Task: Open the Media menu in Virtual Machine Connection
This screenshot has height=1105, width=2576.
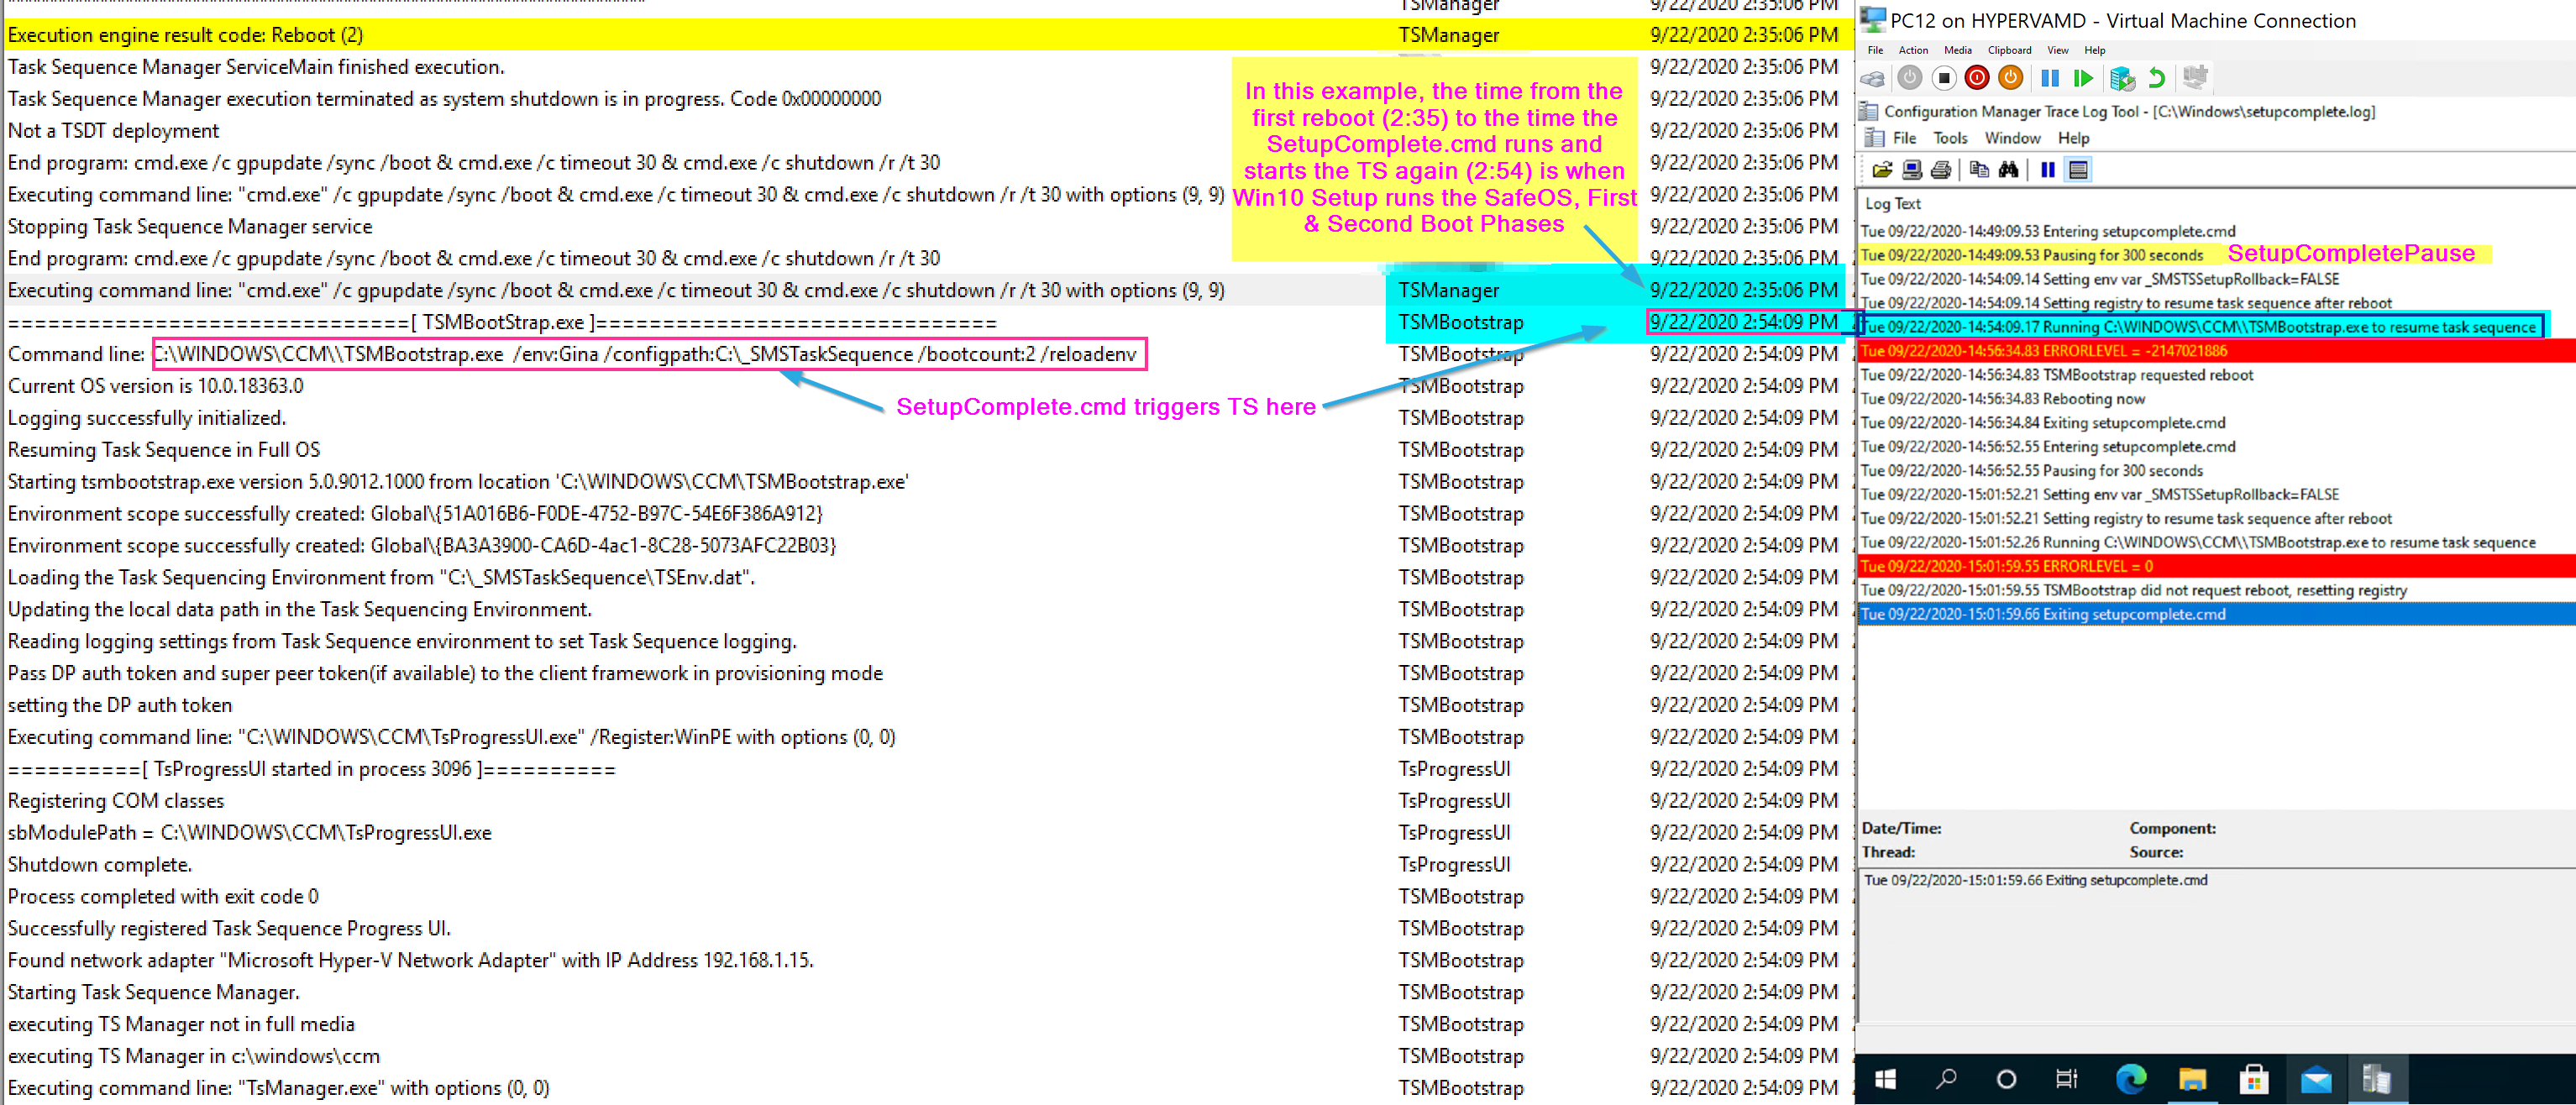Action: [x=1957, y=50]
